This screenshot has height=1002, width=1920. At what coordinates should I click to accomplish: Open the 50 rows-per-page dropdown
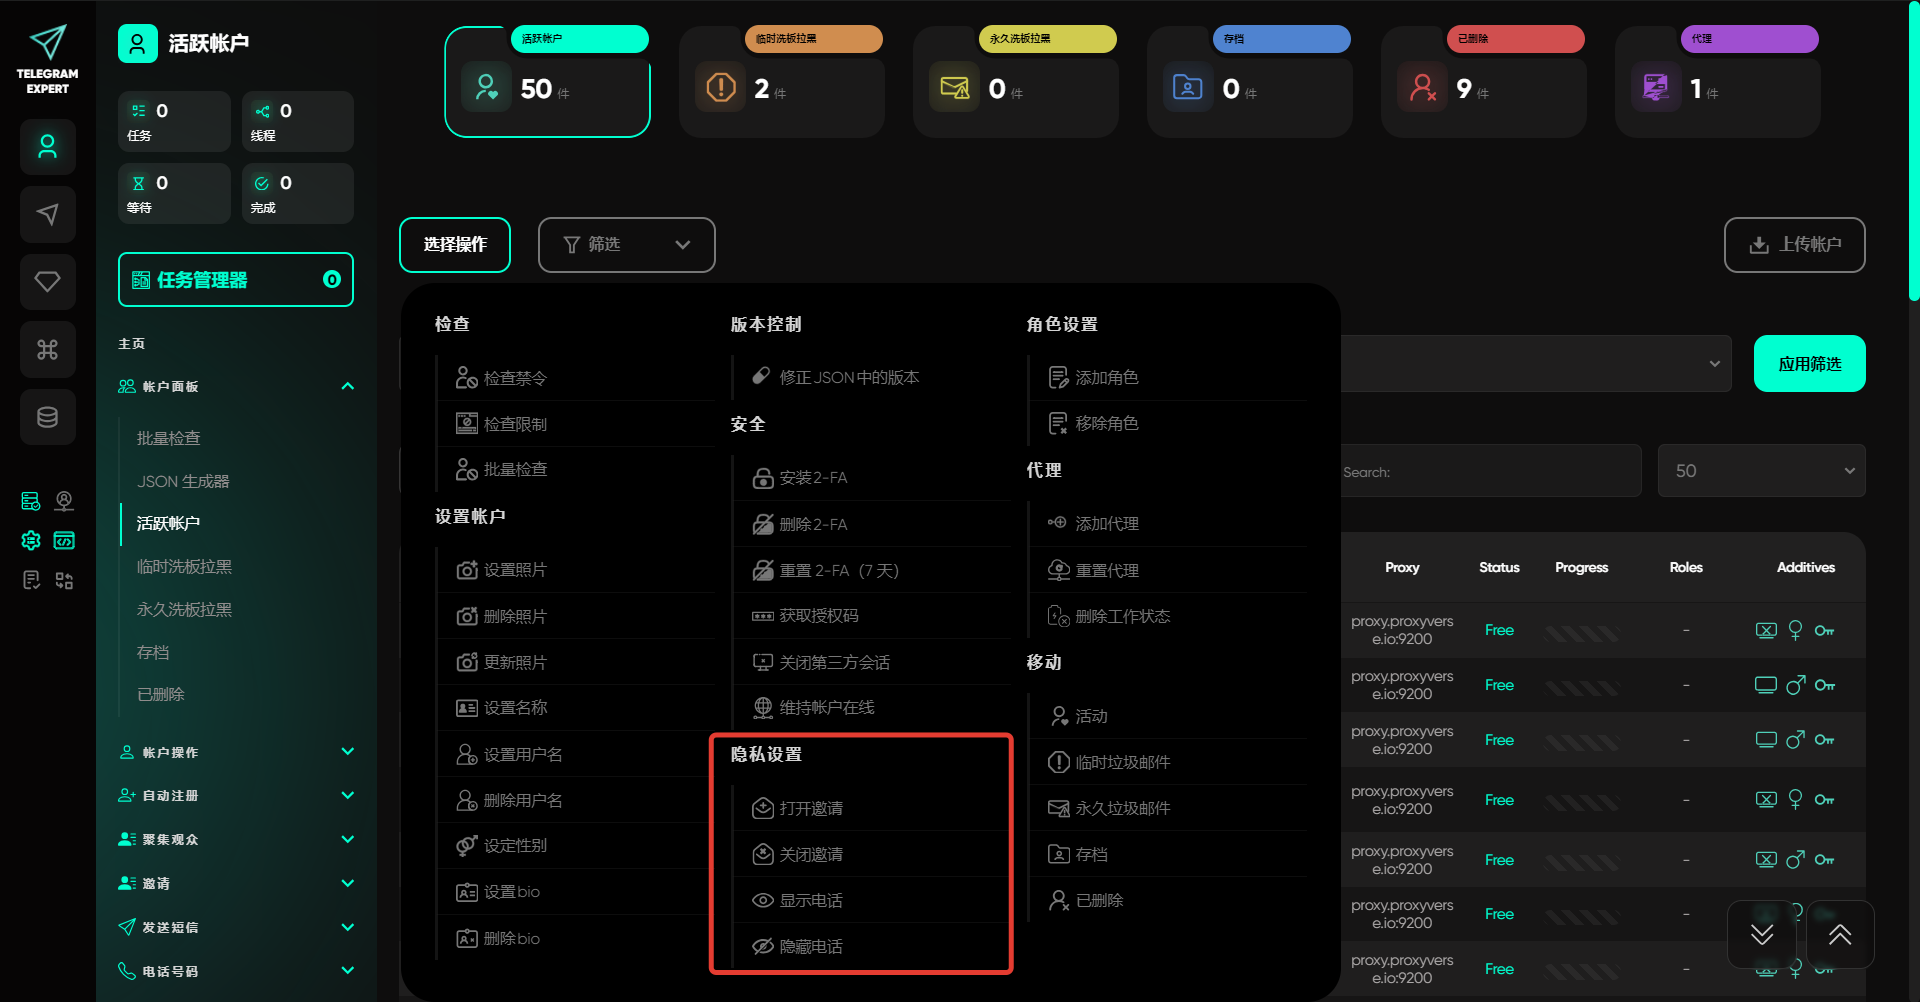[x=1761, y=471]
